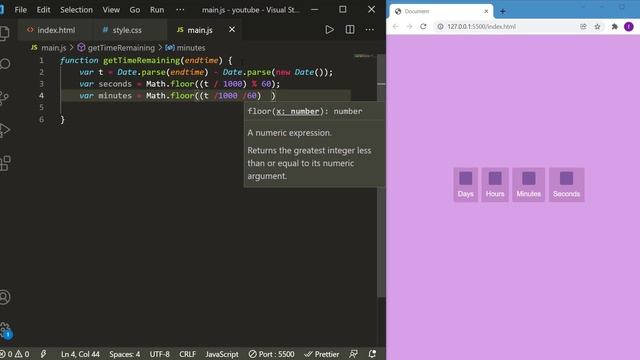Open editor More Actions ellipsis

click(x=369, y=29)
